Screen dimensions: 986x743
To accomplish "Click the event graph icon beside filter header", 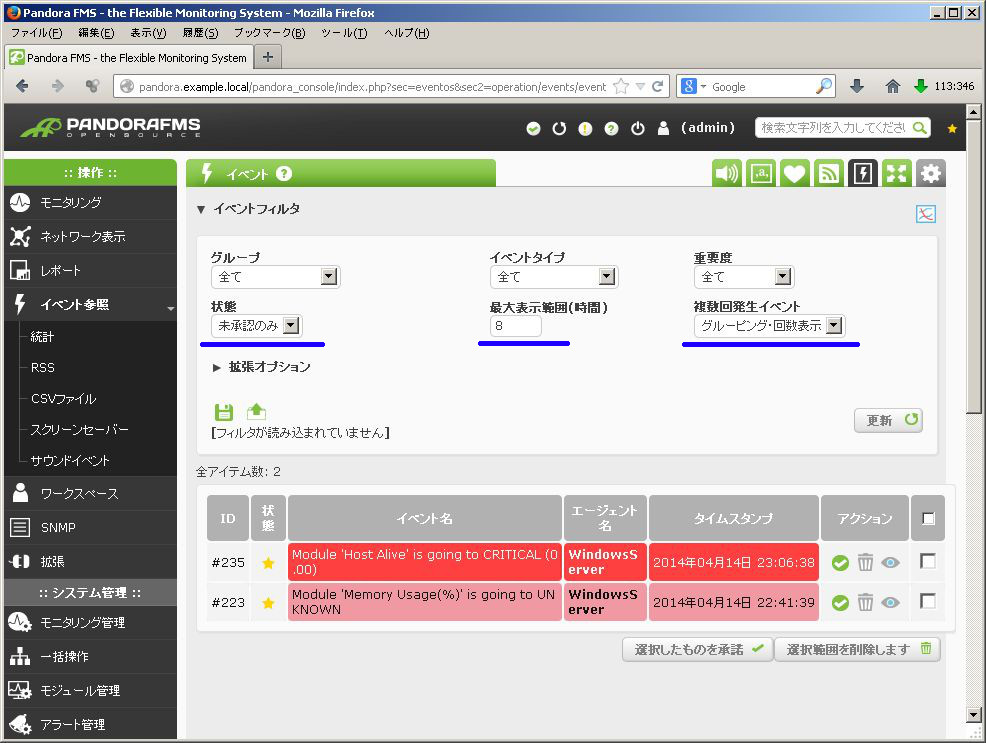I will click(x=926, y=214).
